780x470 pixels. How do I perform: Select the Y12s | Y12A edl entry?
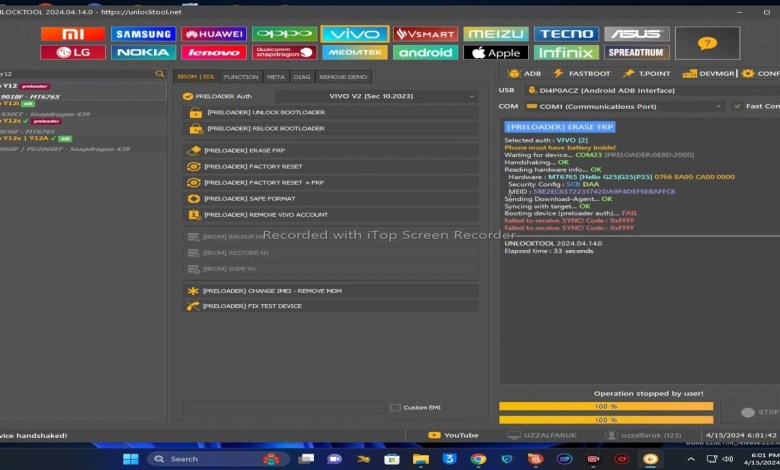tap(83, 143)
